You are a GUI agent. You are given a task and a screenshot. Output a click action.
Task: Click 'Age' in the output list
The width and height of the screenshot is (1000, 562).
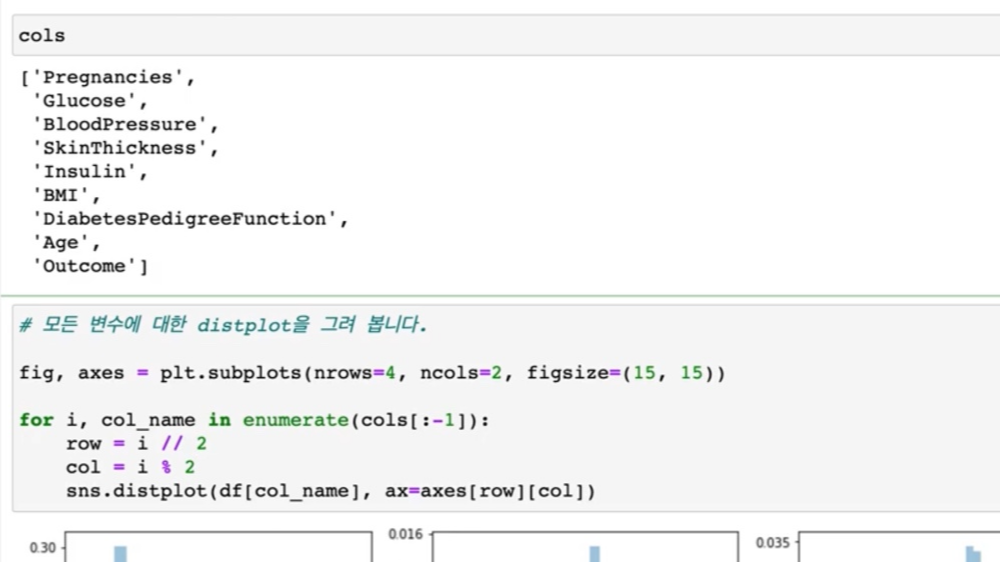(x=61, y=242)
